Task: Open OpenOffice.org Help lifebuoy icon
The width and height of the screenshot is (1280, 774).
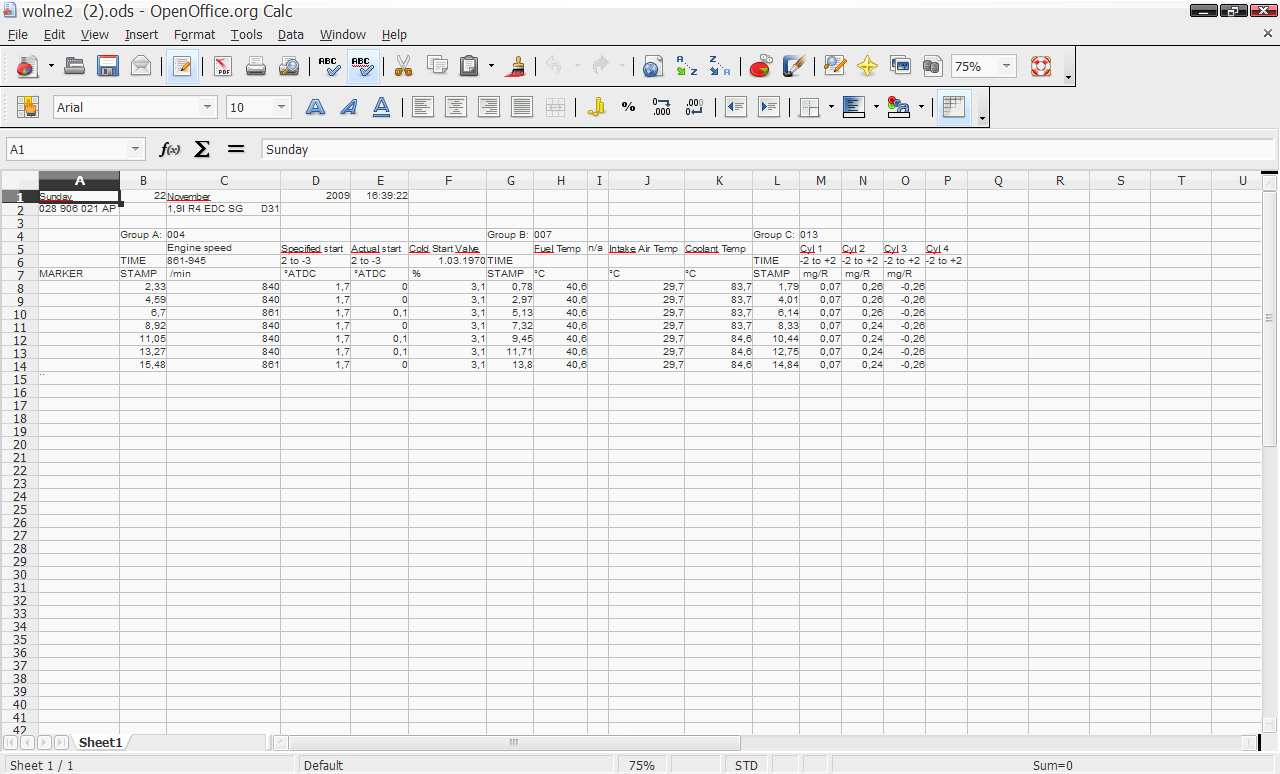Action: [x=1041, y=67]
